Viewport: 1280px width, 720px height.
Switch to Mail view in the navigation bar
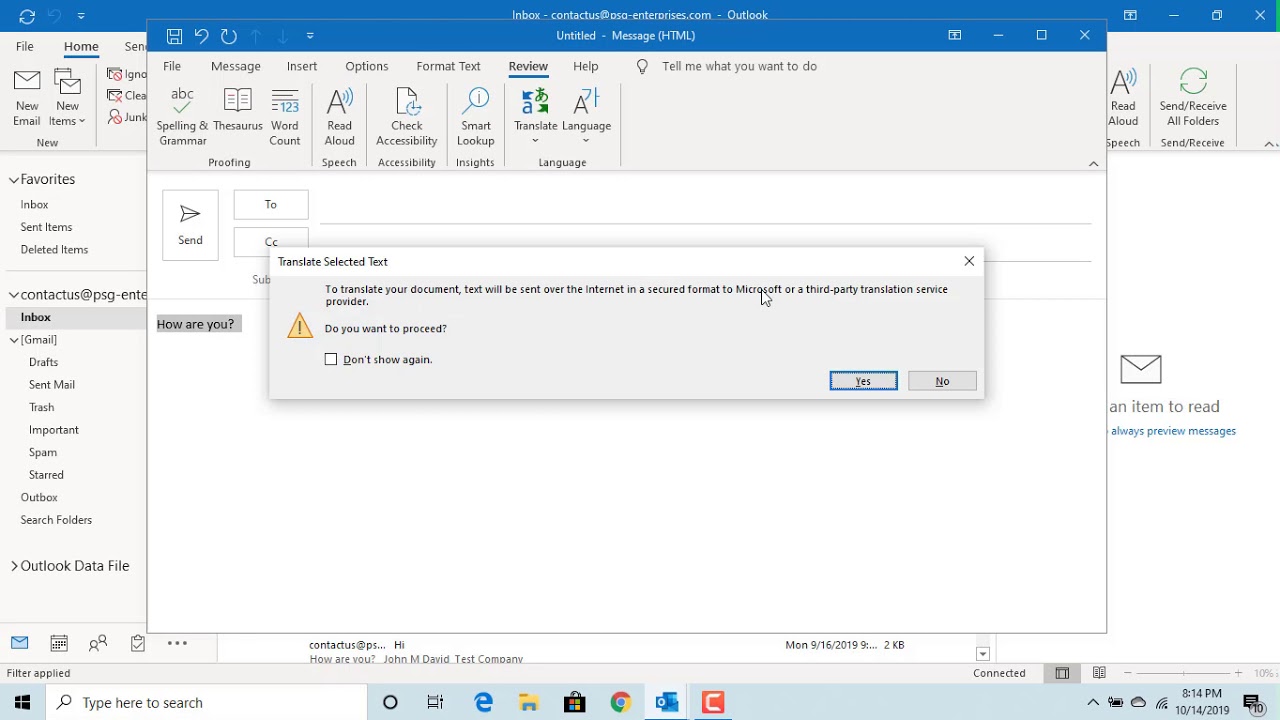[x=20, y=643]
